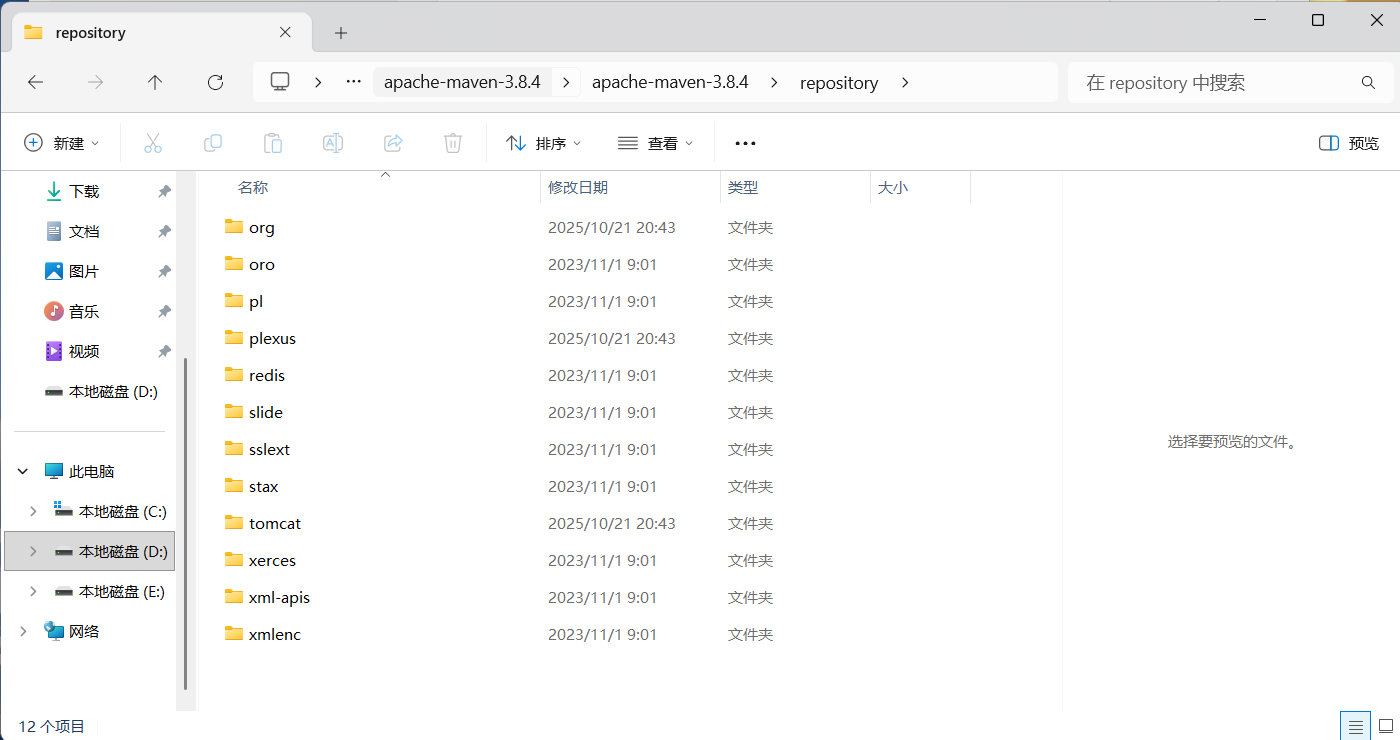Click the This PC monitor icon in address bar
Image resolution: width=1400 pixels, height=740 pixels.
tap(280, 82)
